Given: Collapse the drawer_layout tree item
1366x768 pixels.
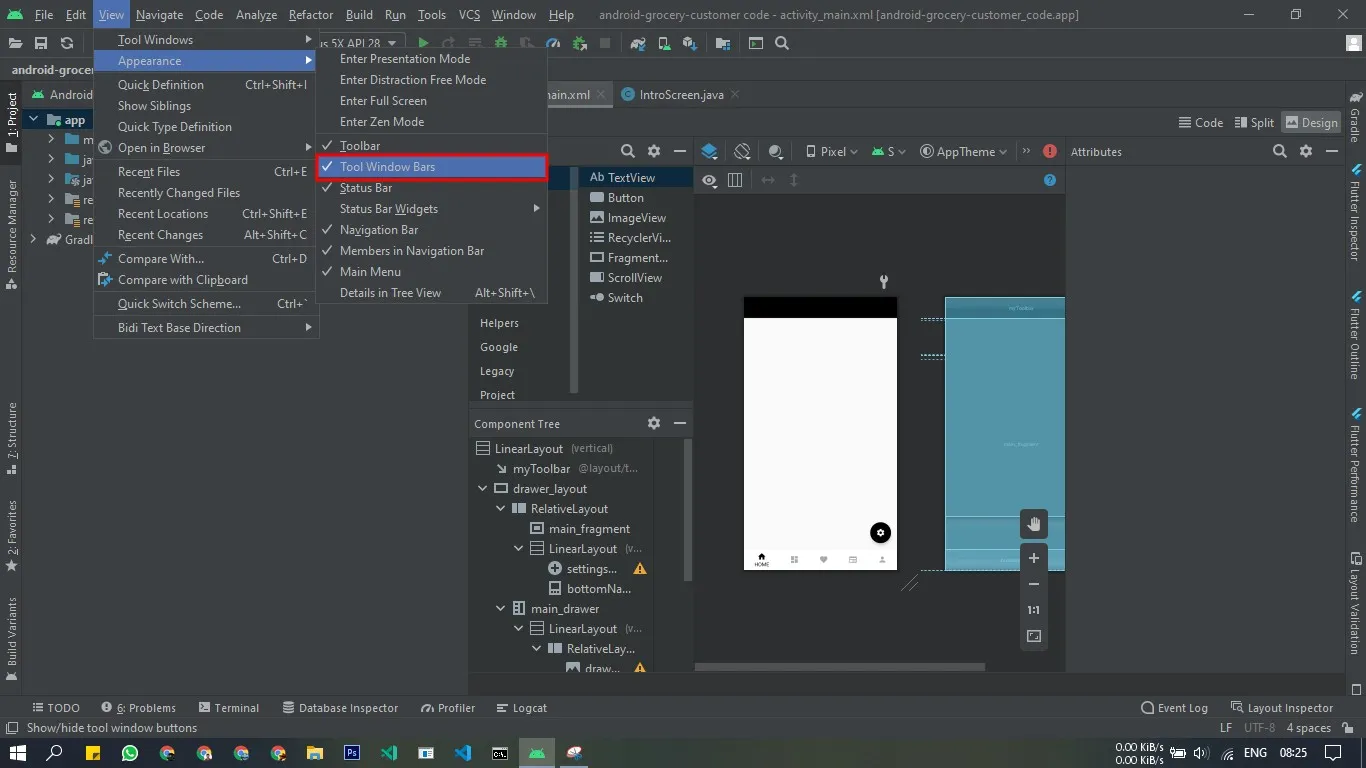Looking at the screenshot, I should tap(483, 488).
